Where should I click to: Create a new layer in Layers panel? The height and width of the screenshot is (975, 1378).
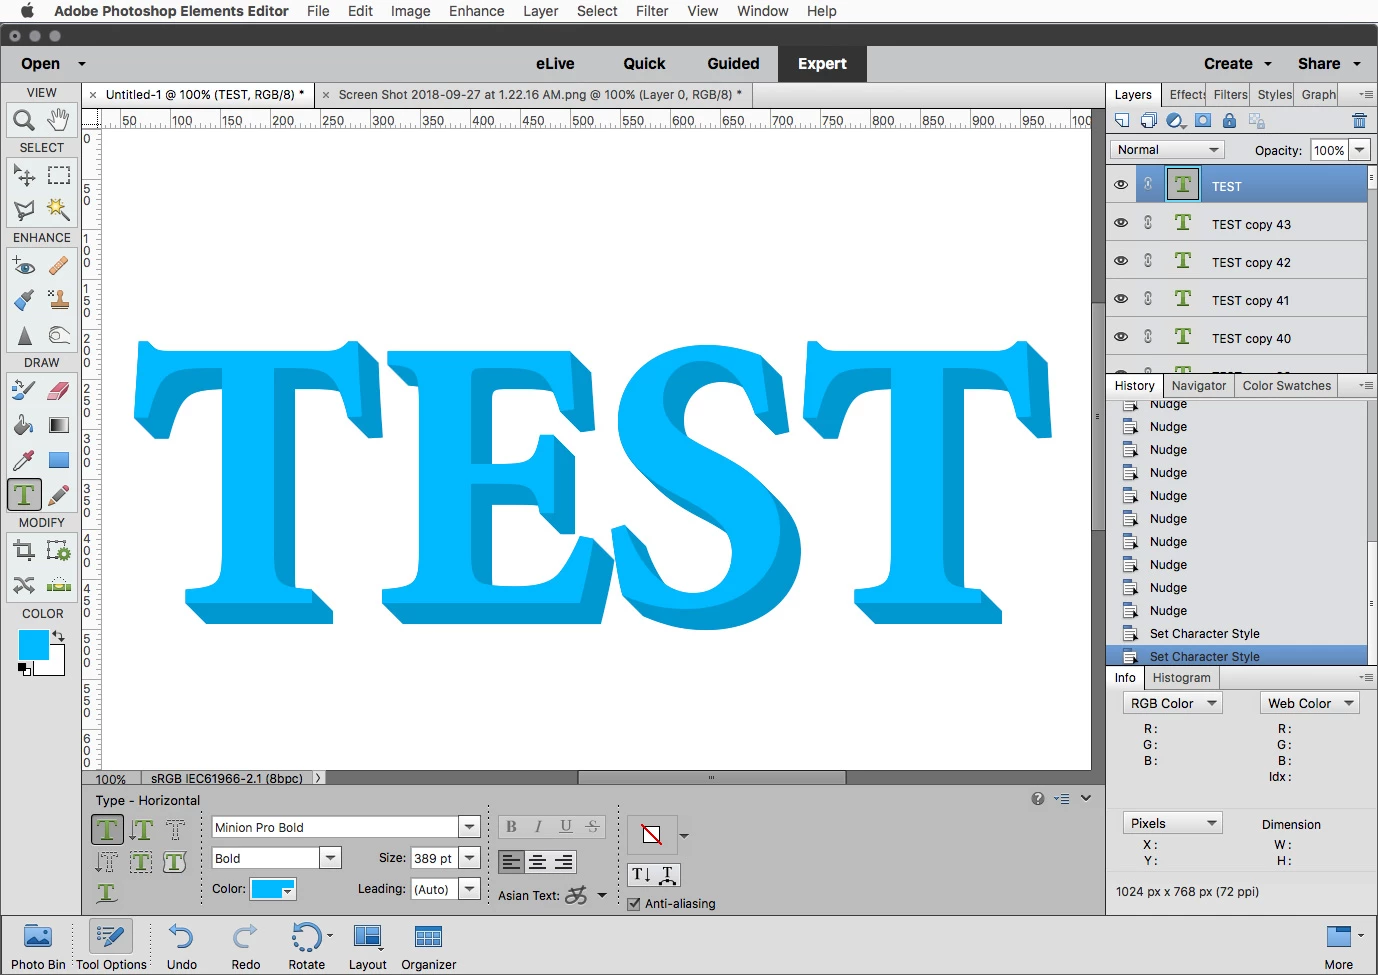point(1122,121)
